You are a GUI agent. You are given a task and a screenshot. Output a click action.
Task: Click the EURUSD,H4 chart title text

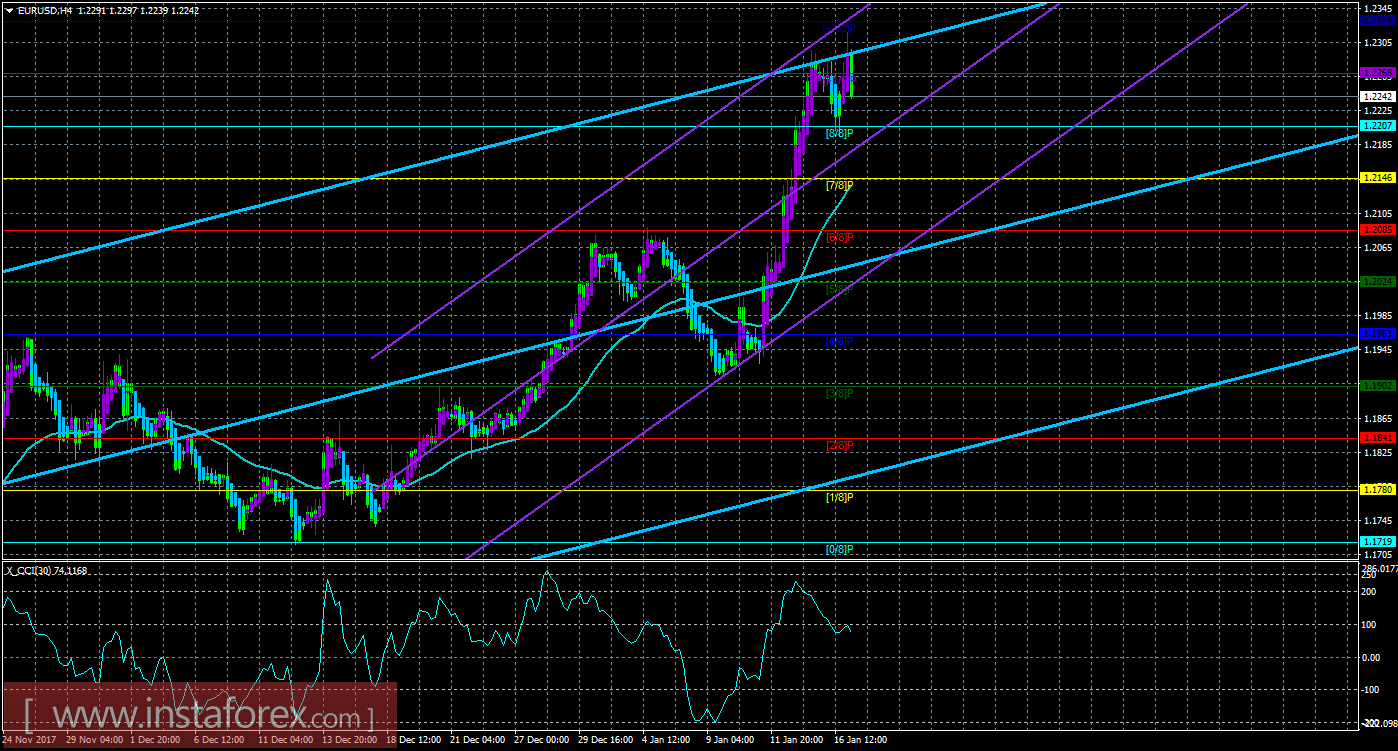point(45,9)
